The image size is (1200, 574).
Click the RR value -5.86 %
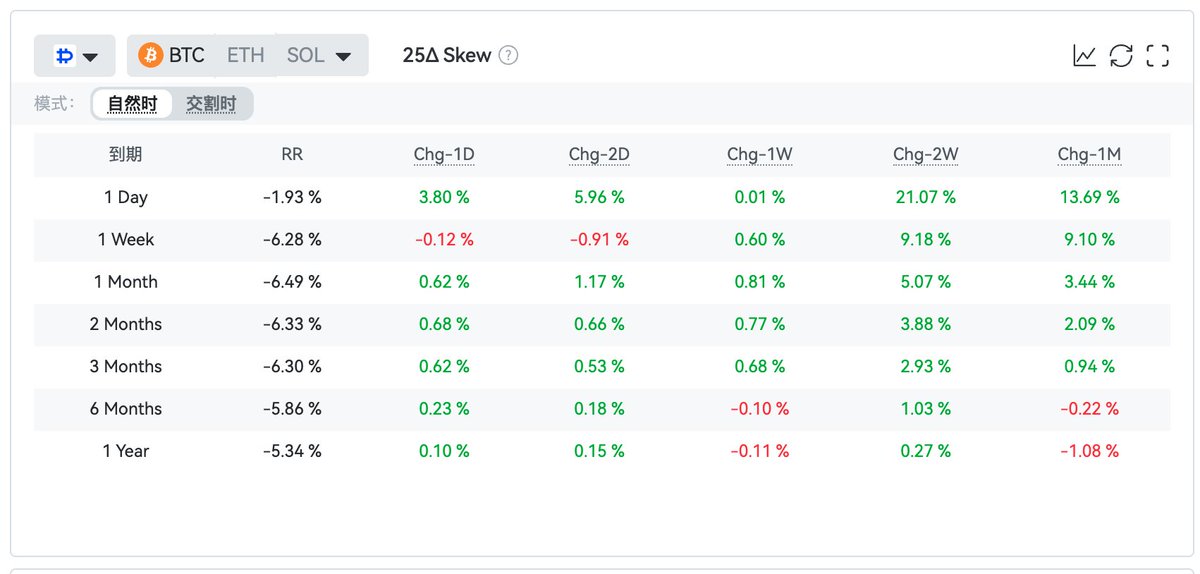point(292,409)
